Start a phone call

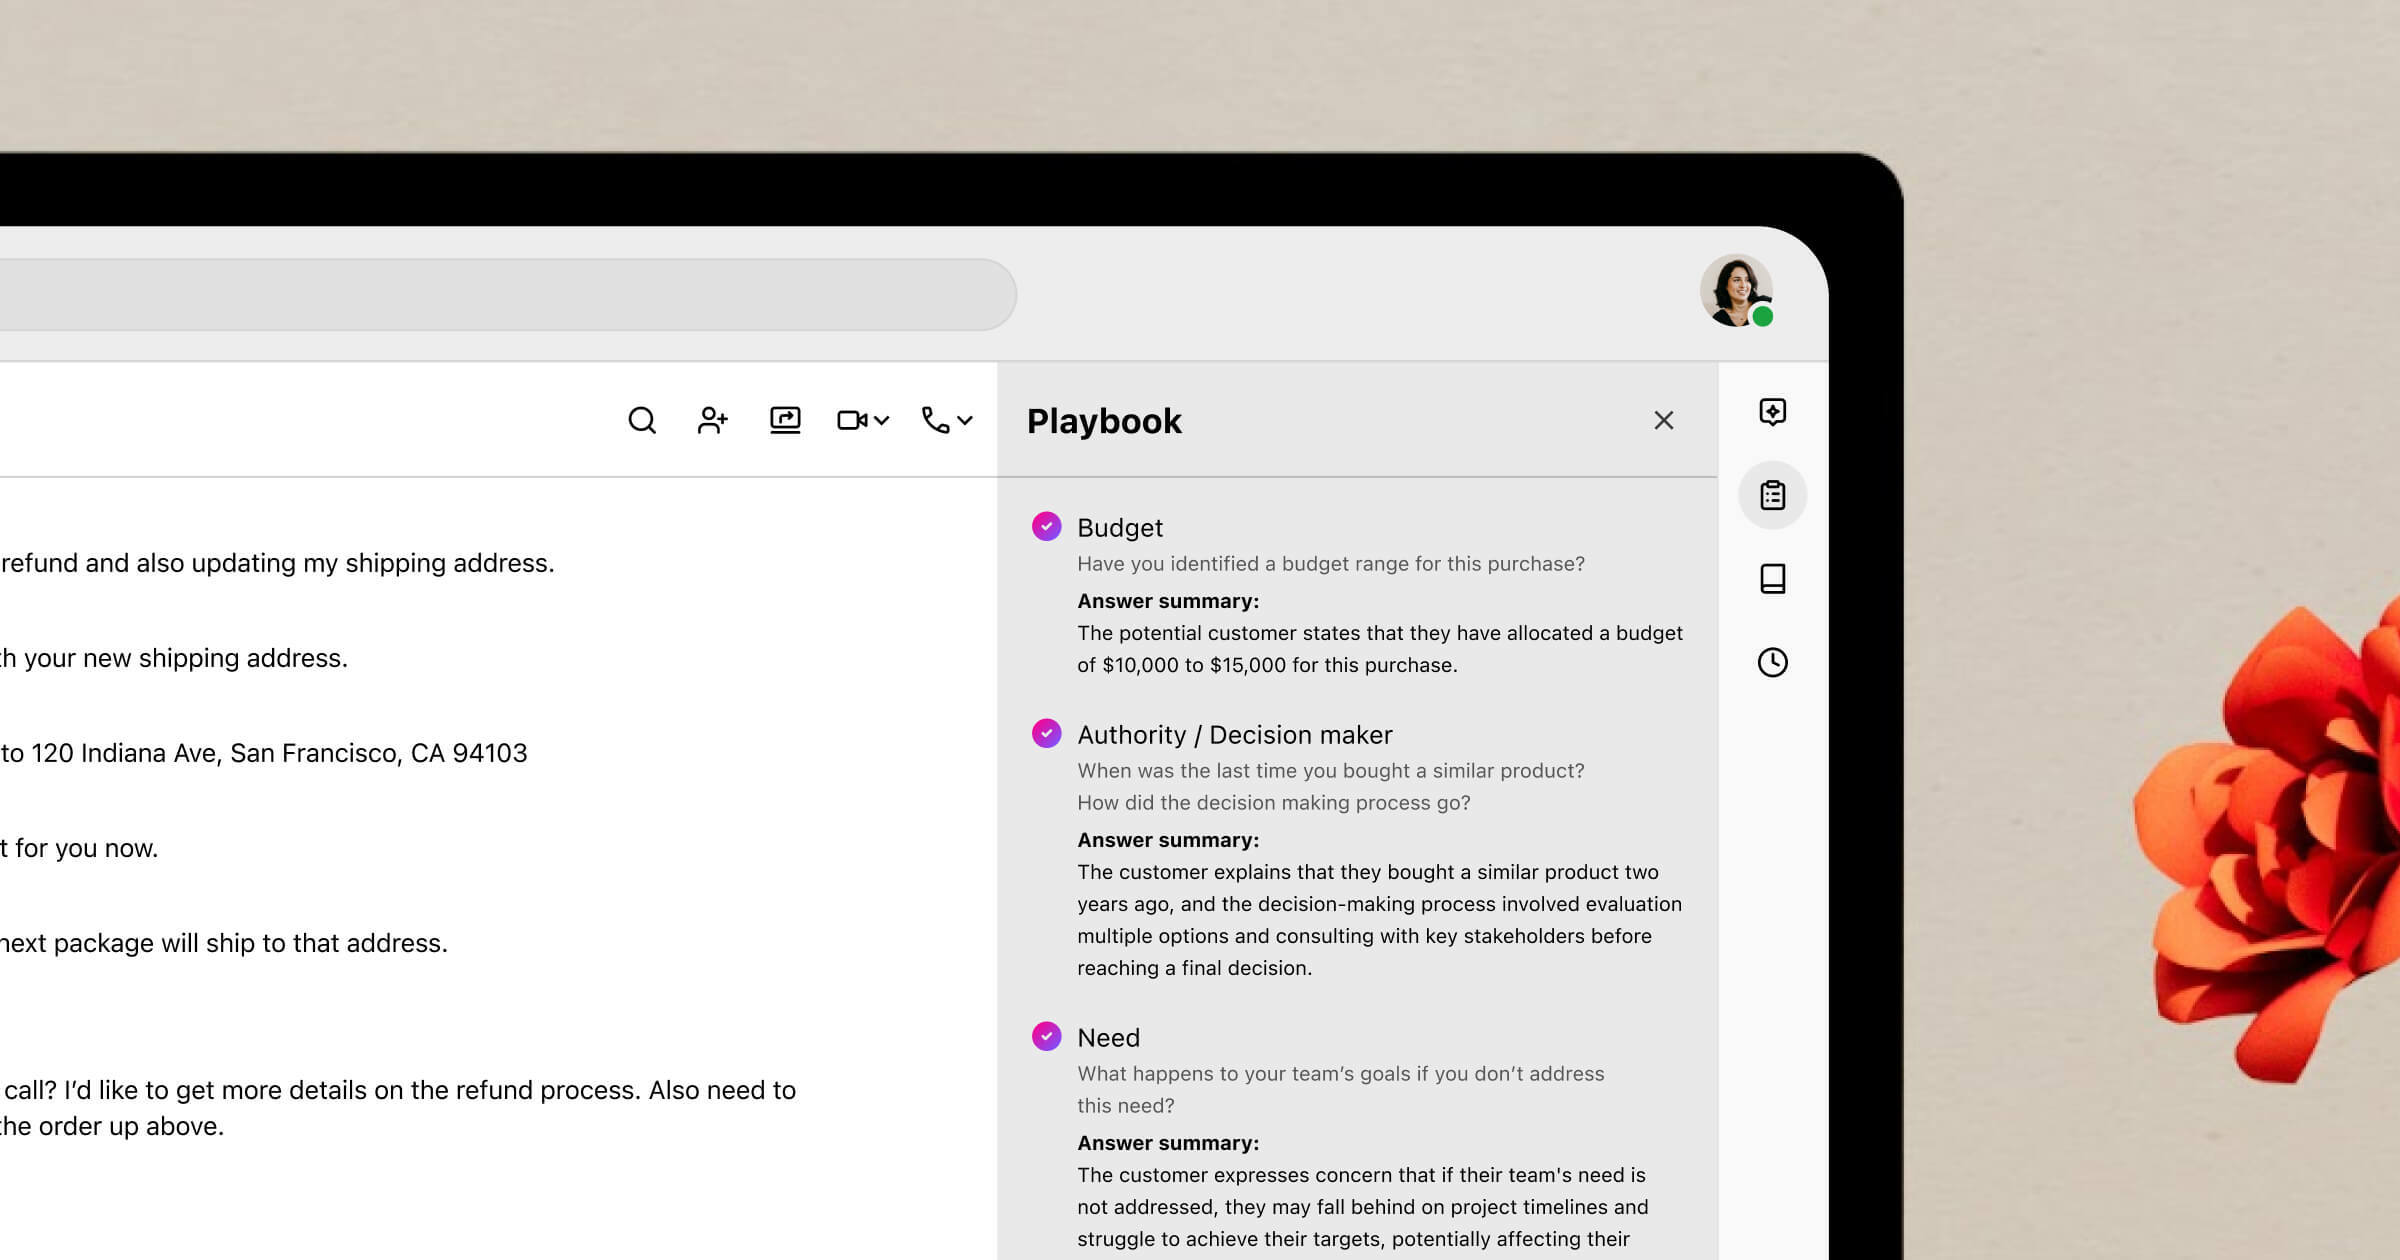pos(934,420)
